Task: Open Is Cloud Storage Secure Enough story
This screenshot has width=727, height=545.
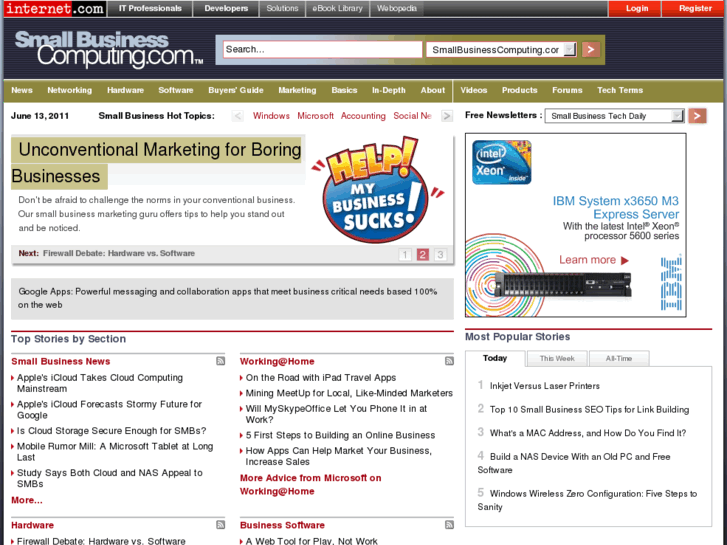Action: 111,431
